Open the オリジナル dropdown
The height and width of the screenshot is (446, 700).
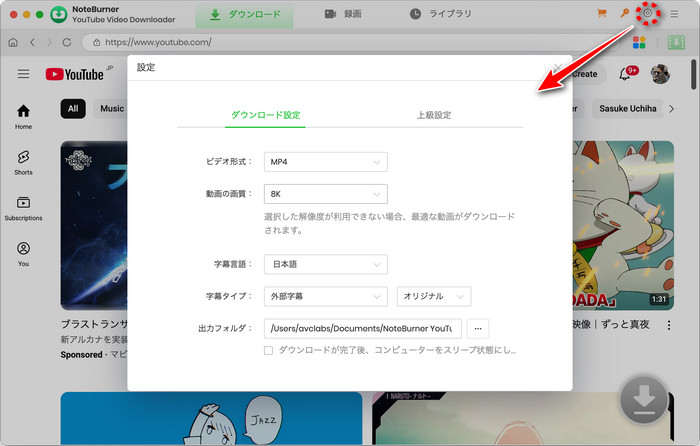433,296
